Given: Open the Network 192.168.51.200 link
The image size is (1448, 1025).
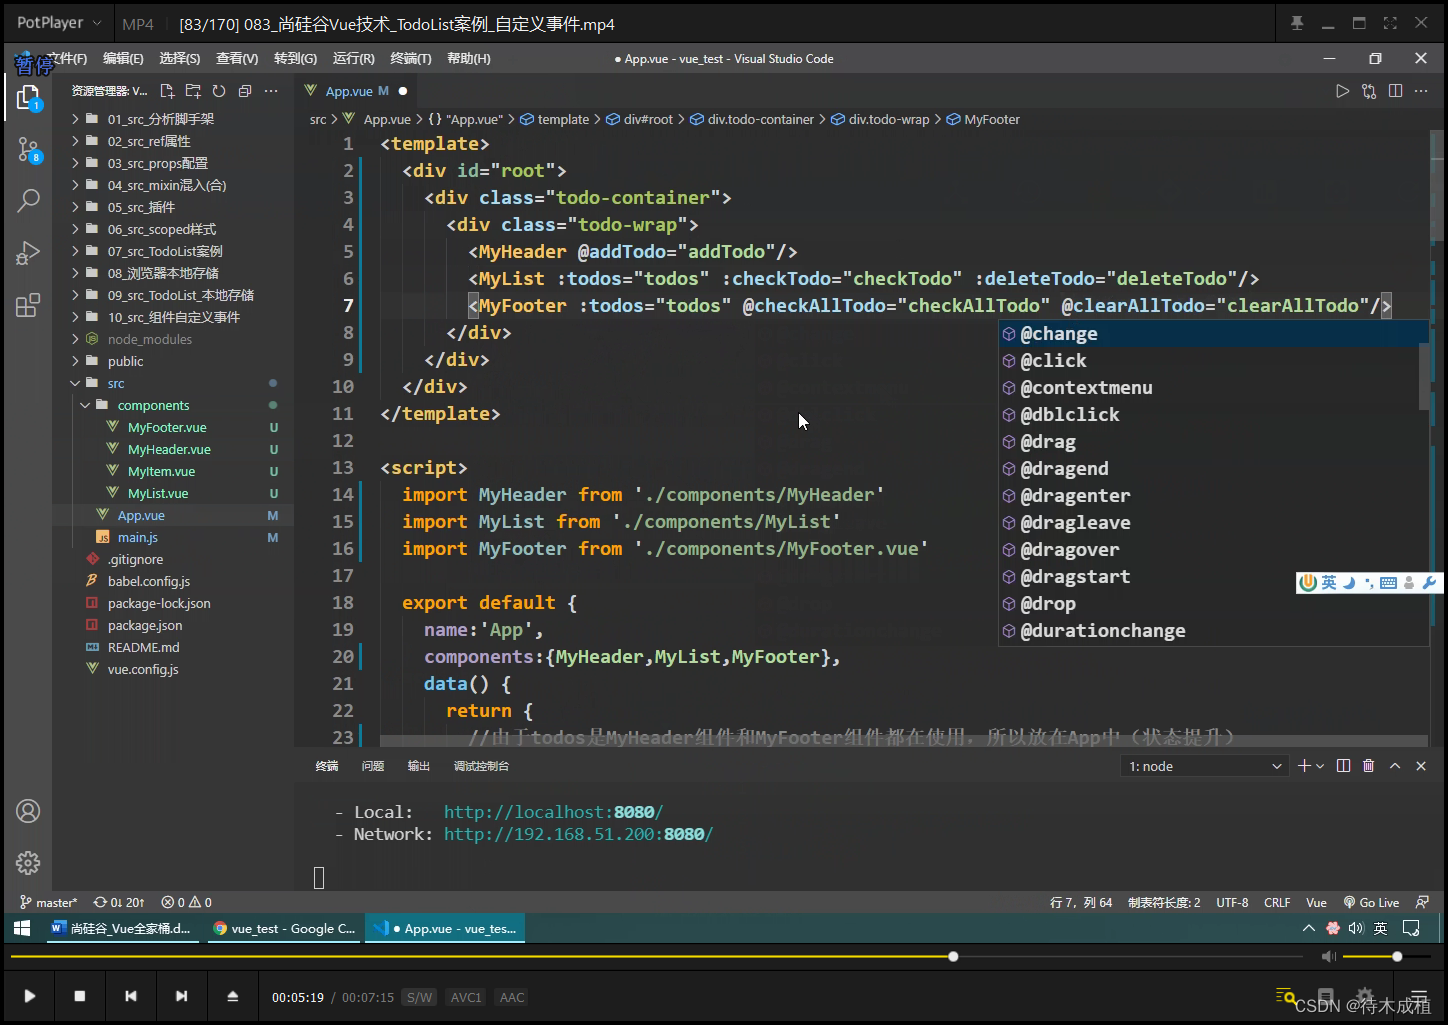Looking at the screenshot, I should [578, 834].
